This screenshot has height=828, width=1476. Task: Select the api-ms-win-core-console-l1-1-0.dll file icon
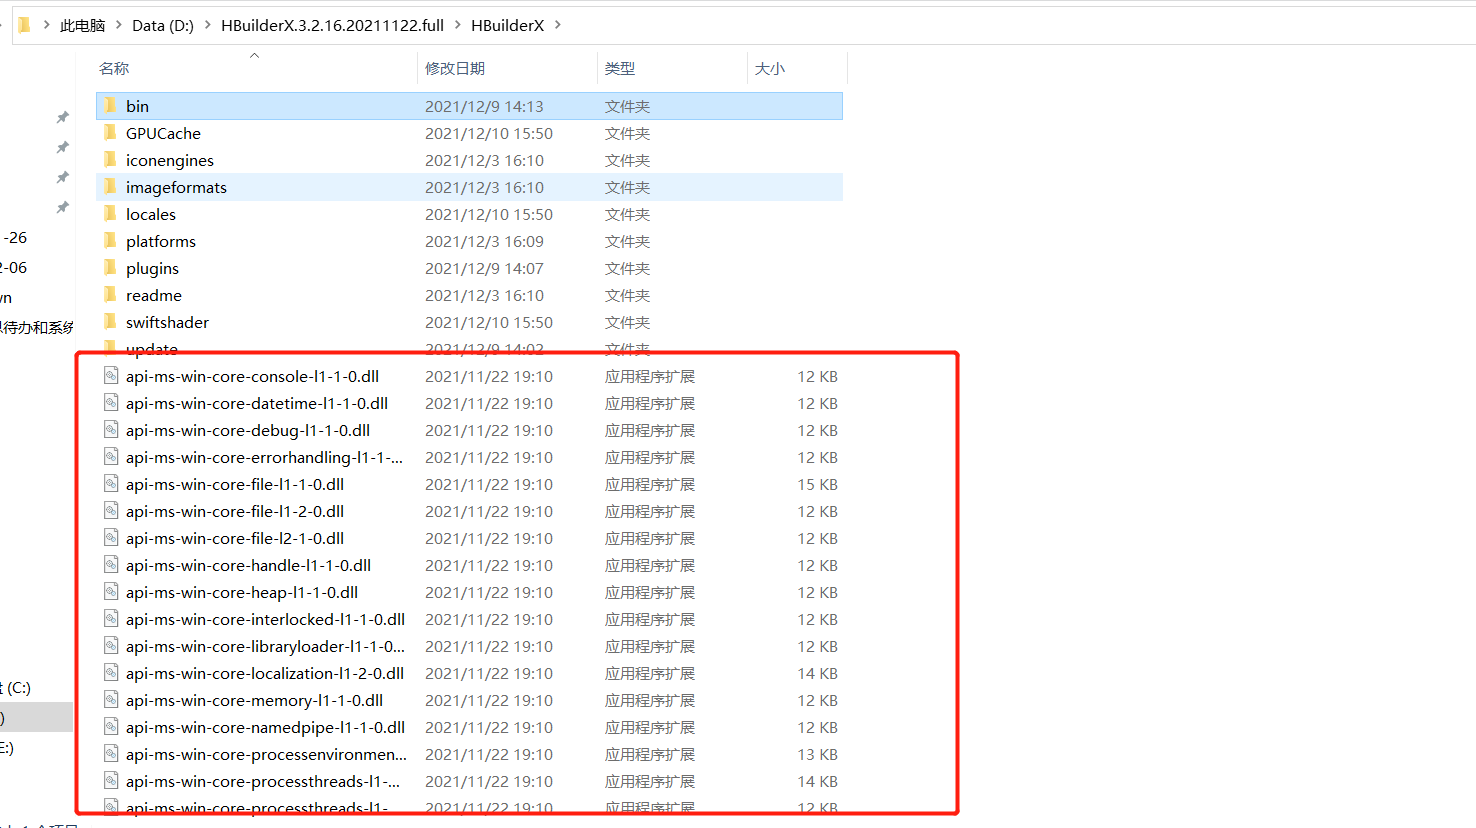point(110,375)
